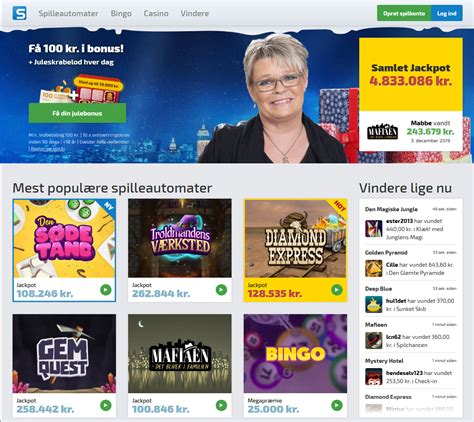Open the Diamond Express game thumbnail
This screenshot has height=422, width=474.
pos(295,239)
